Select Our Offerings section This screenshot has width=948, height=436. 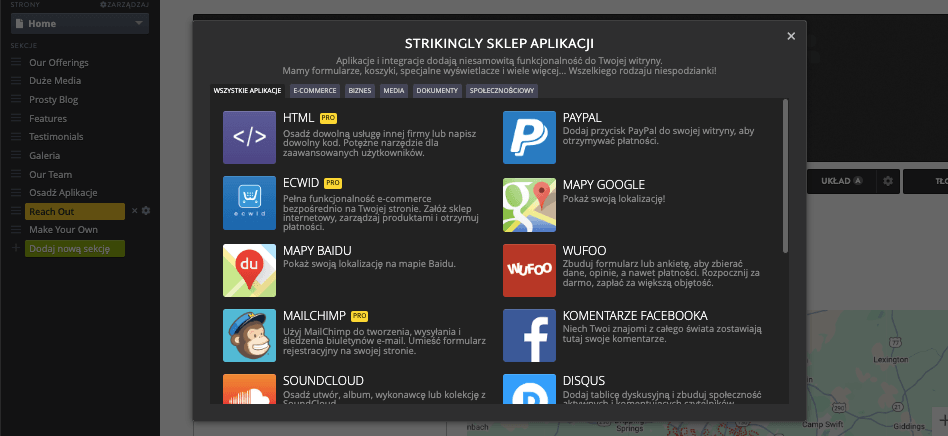59,62
